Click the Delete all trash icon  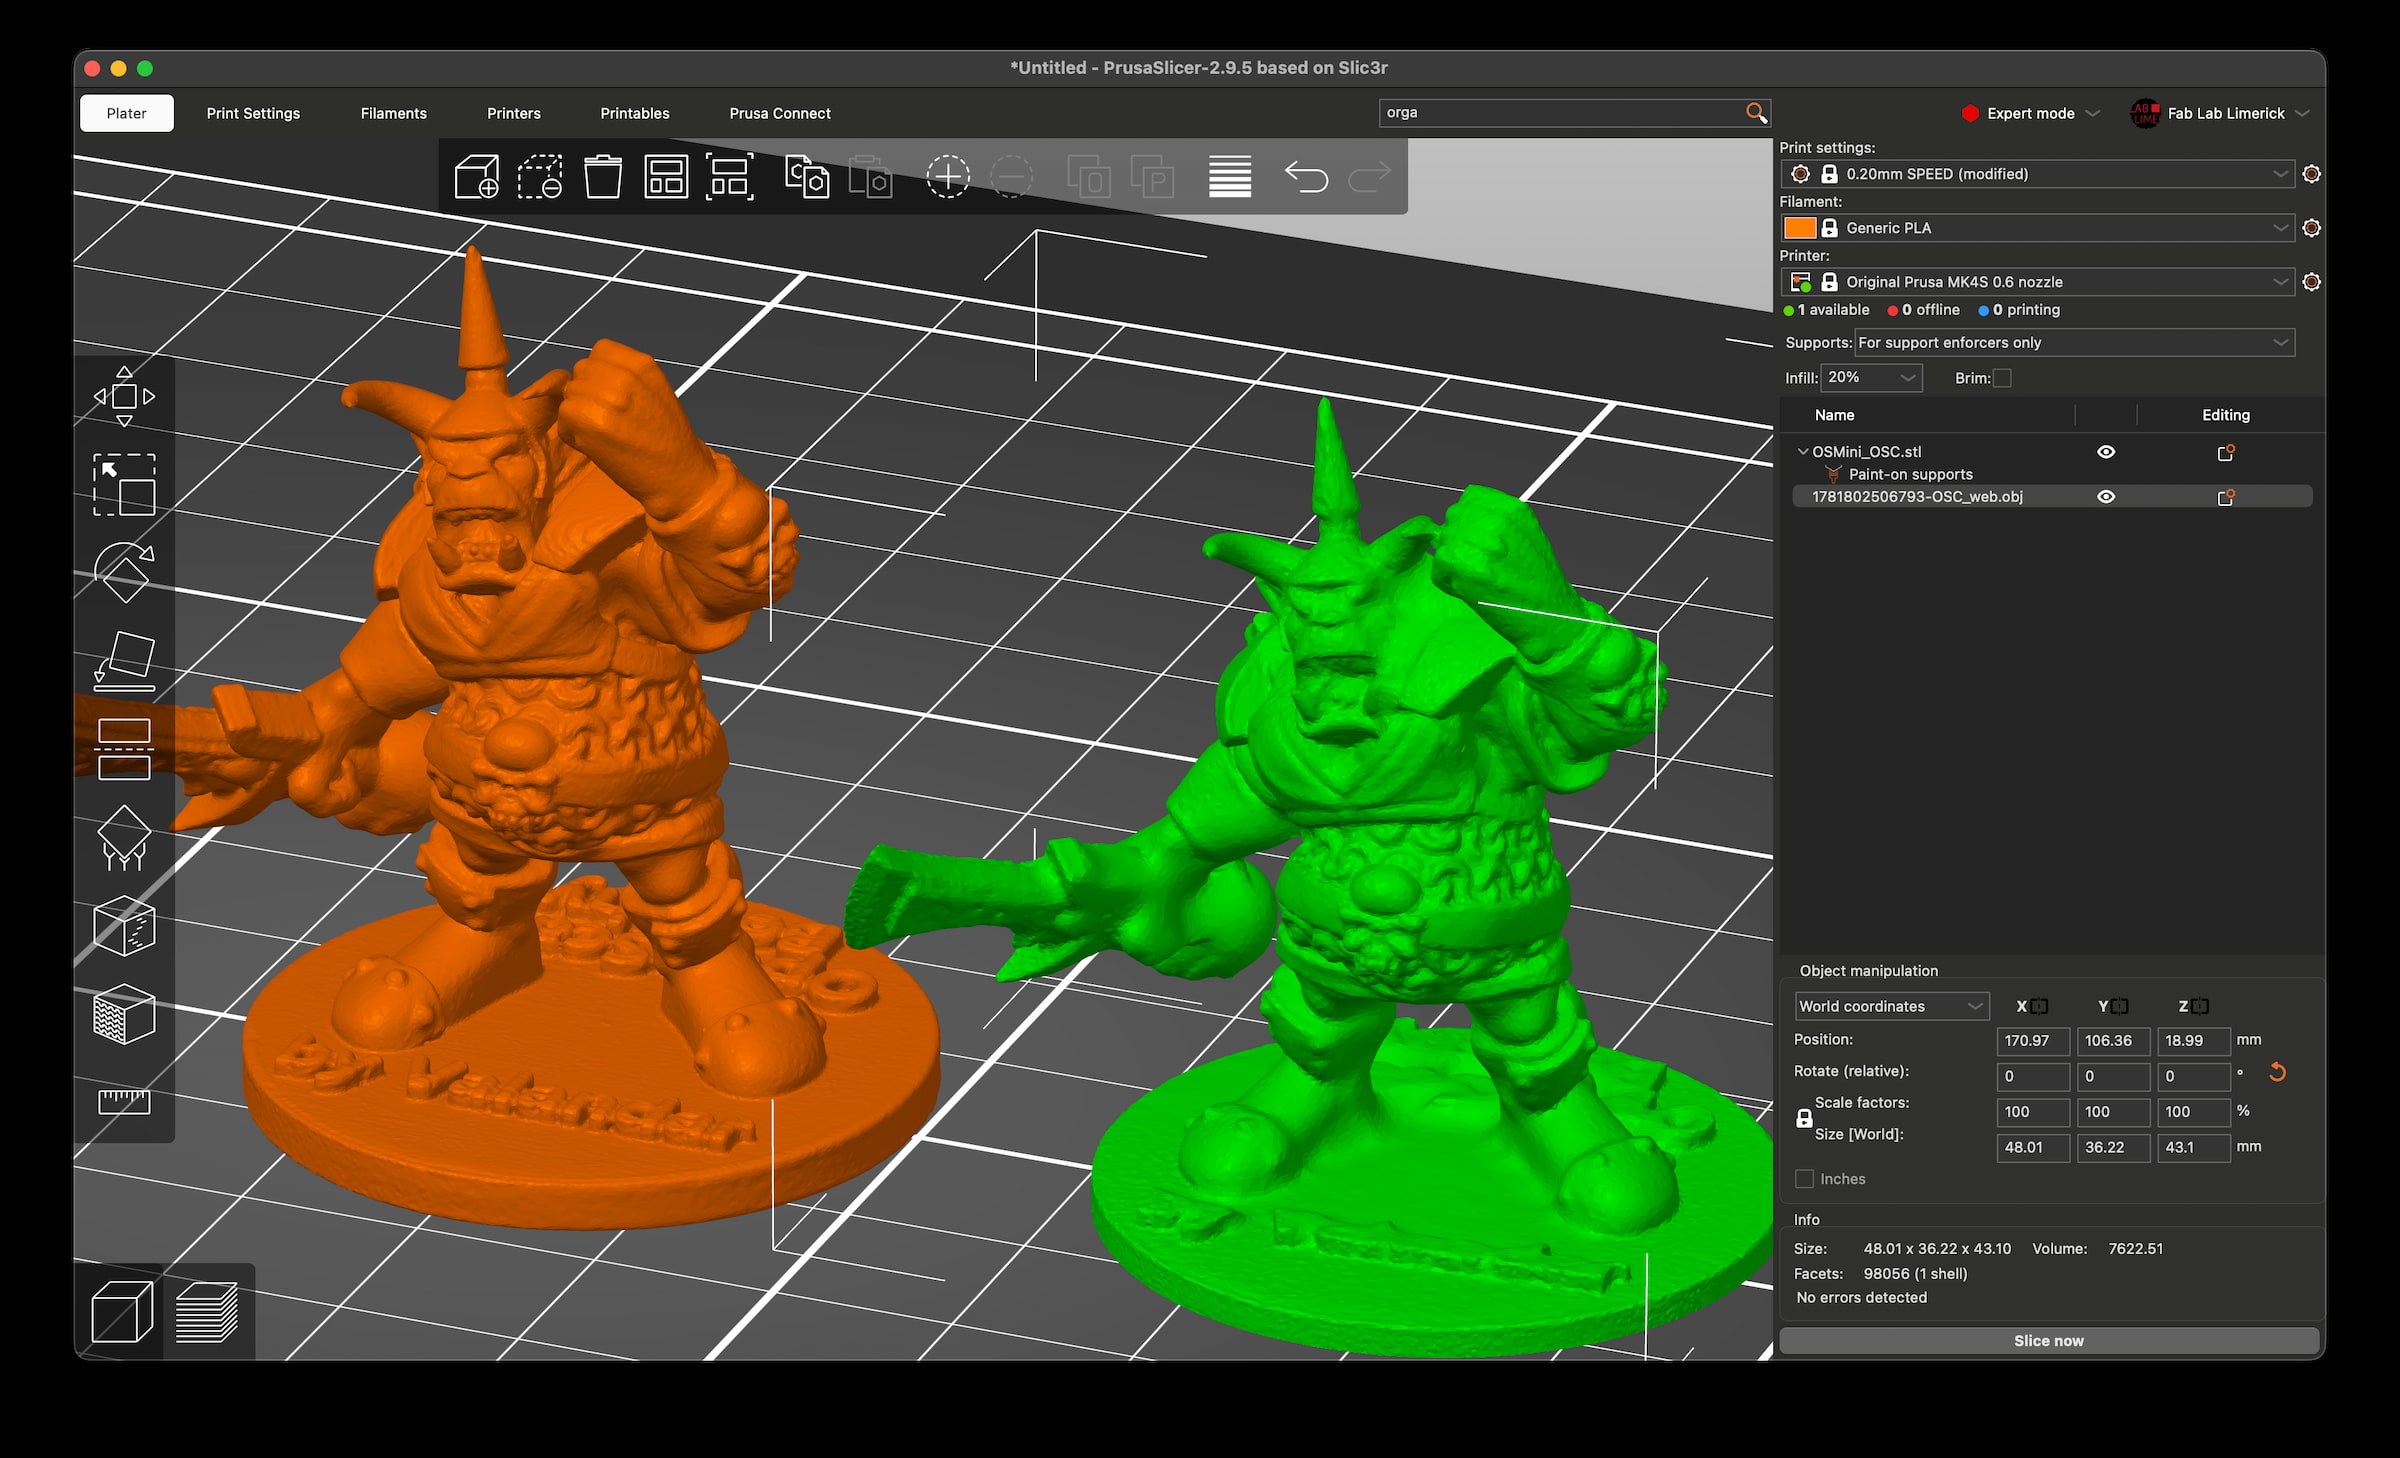[x=603, y=177]
